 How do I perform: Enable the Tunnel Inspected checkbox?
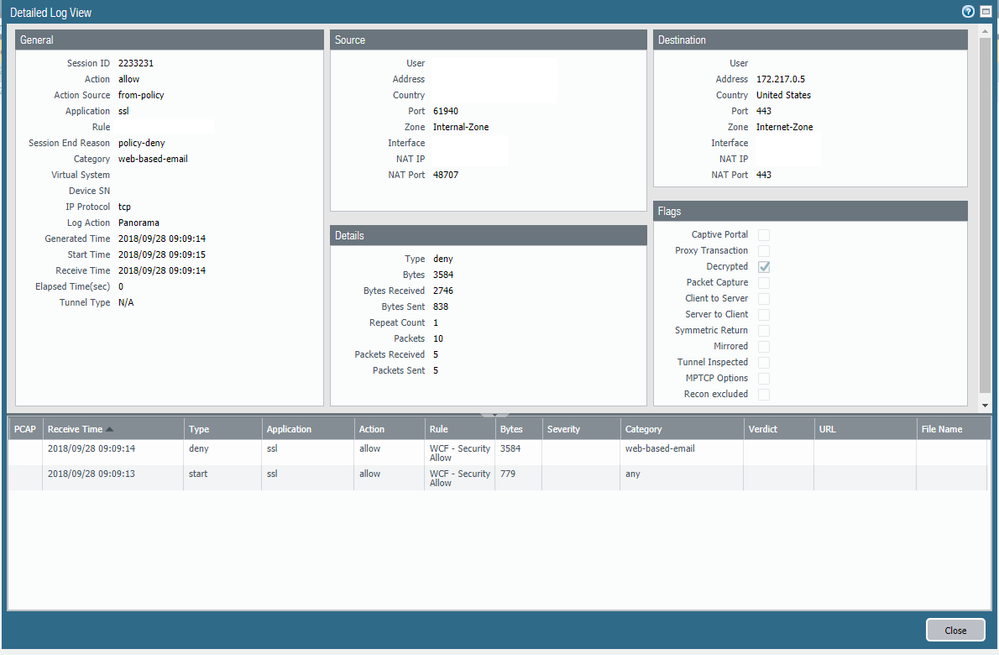coord(764,362)
